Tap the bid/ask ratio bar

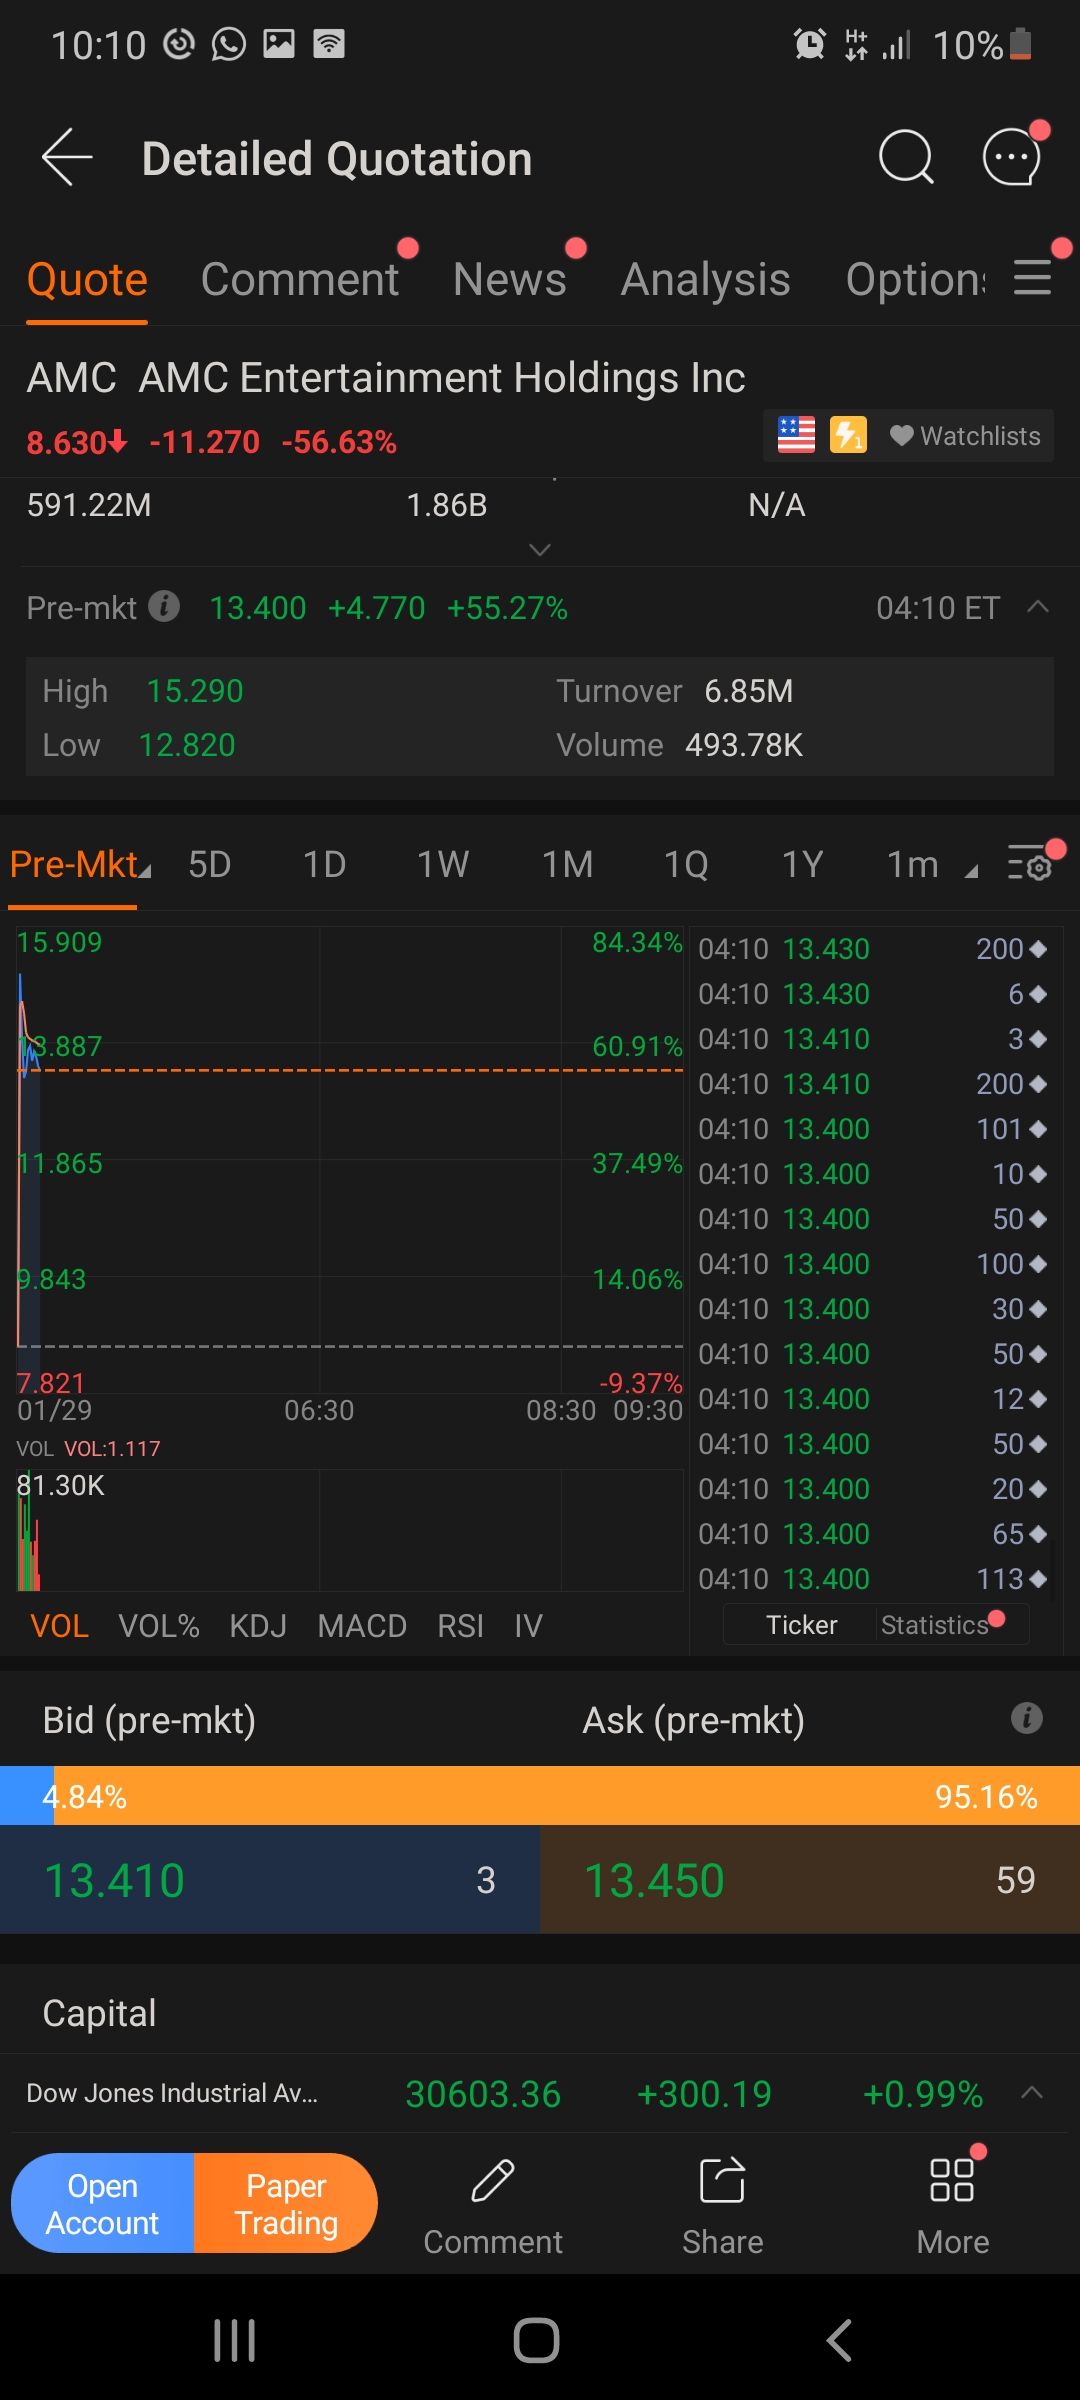540,1796
